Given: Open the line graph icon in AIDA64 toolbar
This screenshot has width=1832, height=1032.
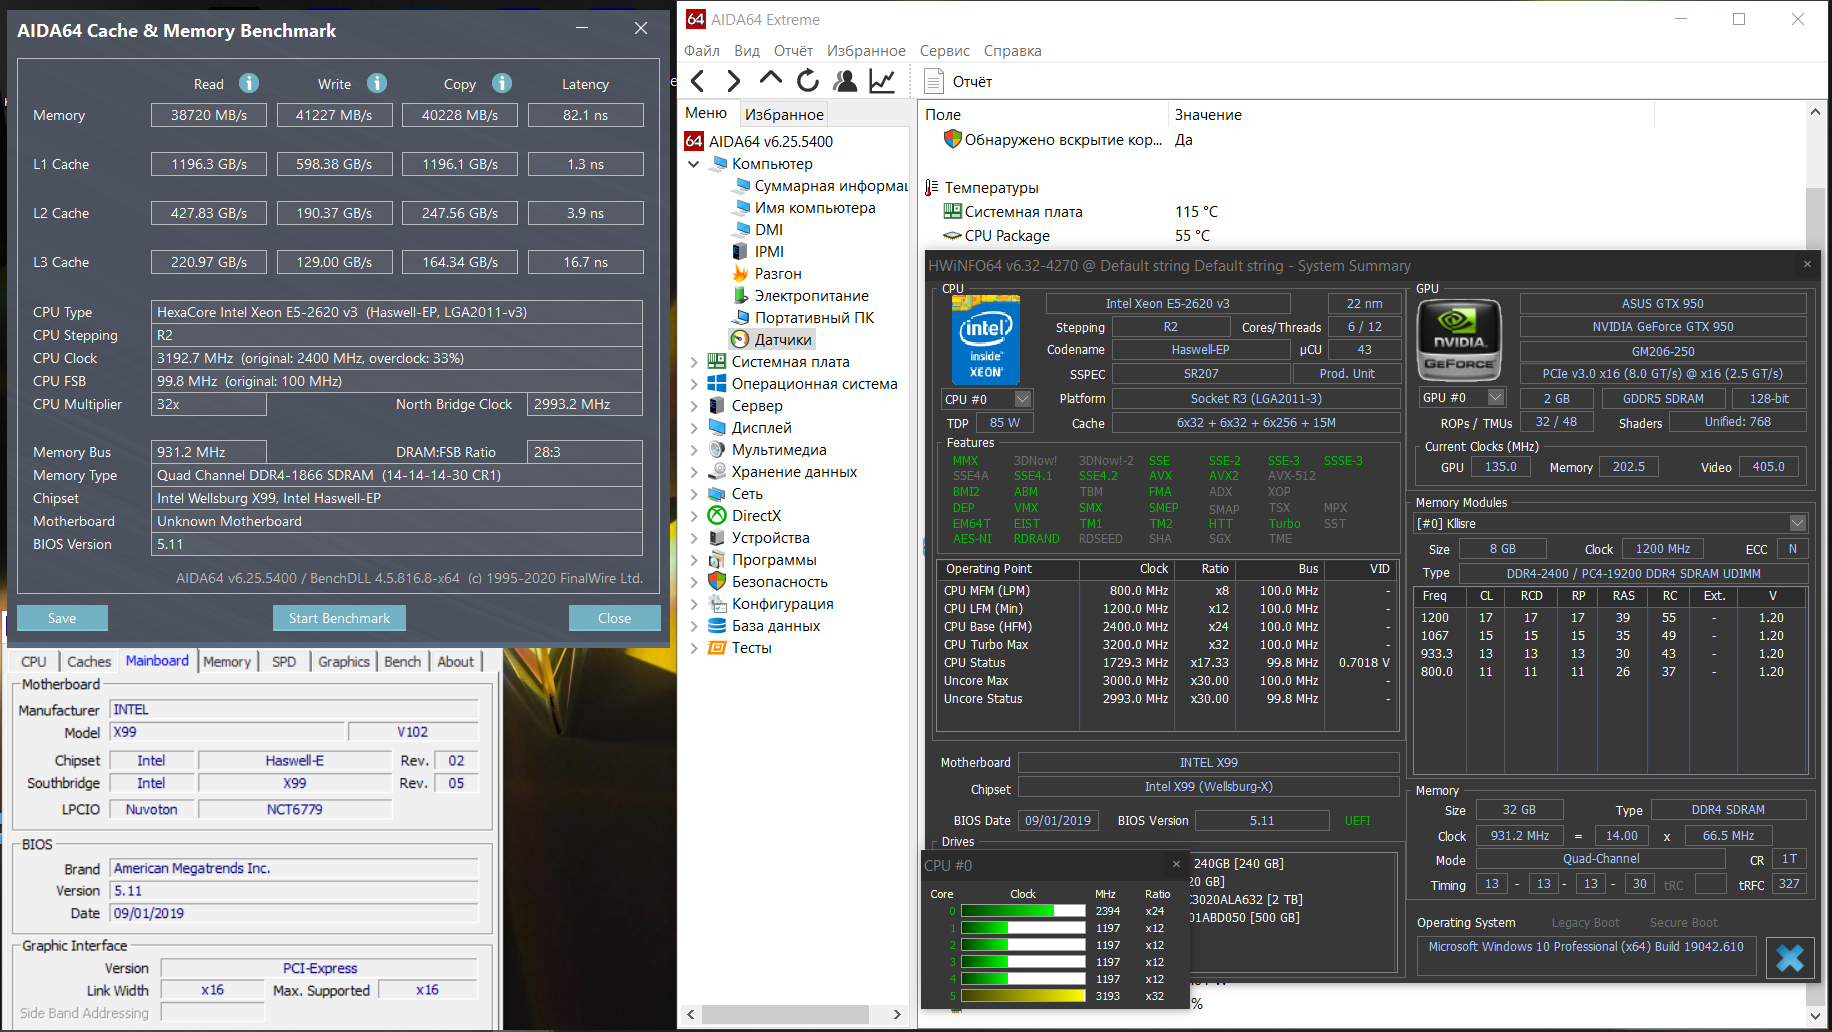Looking at the screenshot, I should point(882,81).
